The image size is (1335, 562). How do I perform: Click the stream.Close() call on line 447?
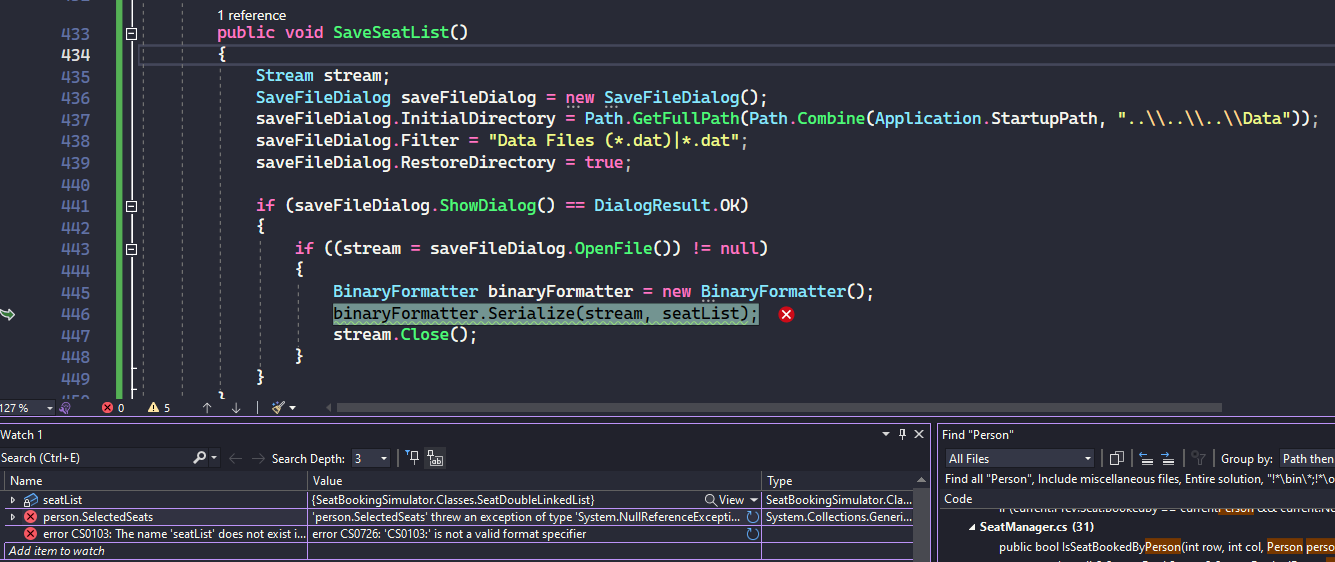pos(405,334)
